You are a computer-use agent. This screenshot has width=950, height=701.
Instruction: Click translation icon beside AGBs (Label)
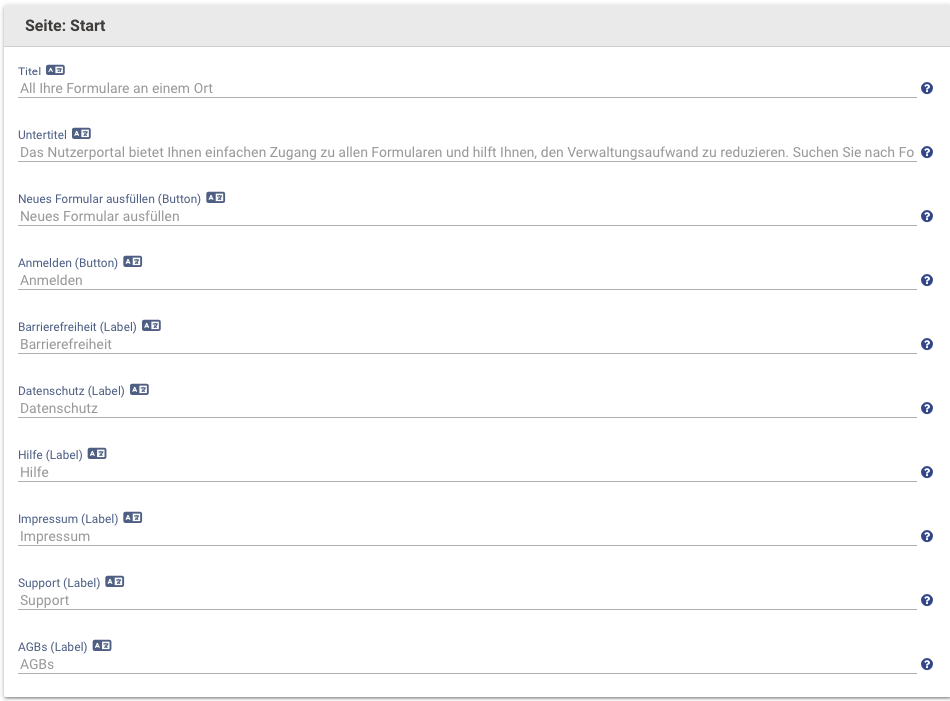tap(102, 646)
